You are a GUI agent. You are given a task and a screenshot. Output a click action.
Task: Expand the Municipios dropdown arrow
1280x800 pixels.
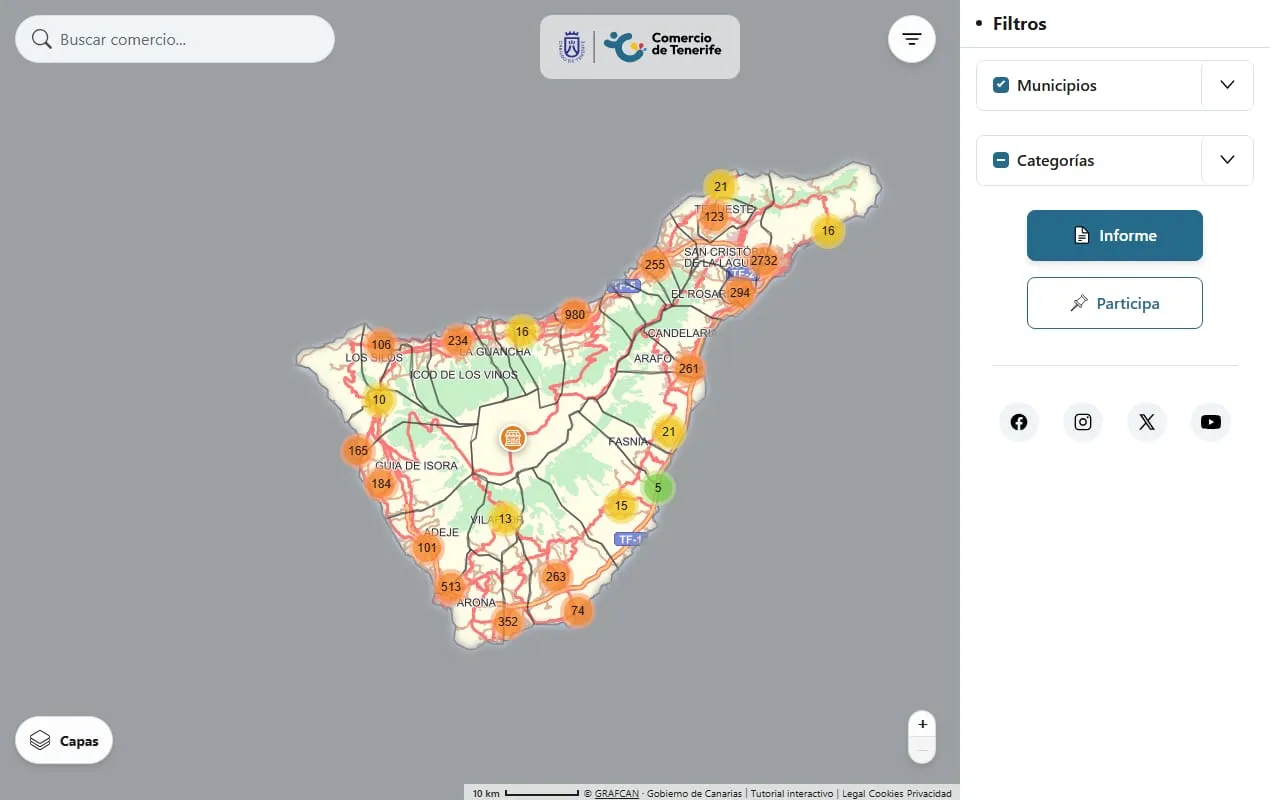pyautogui.click(x=1228, y=85)
